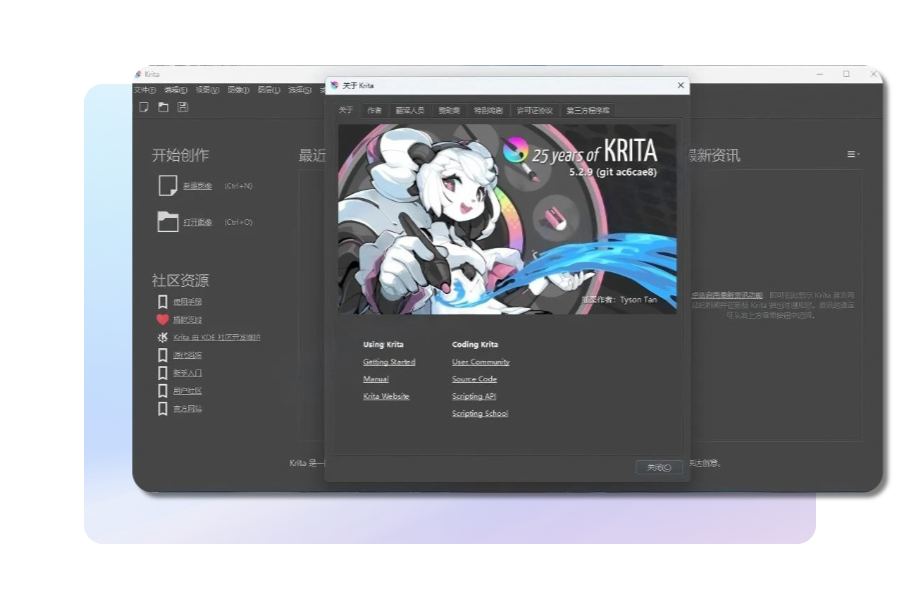The height and width of the screenshot is (600, 900).
Task: Open the Getting Started link
Action: pyautogui.click(x=389, y=362)
